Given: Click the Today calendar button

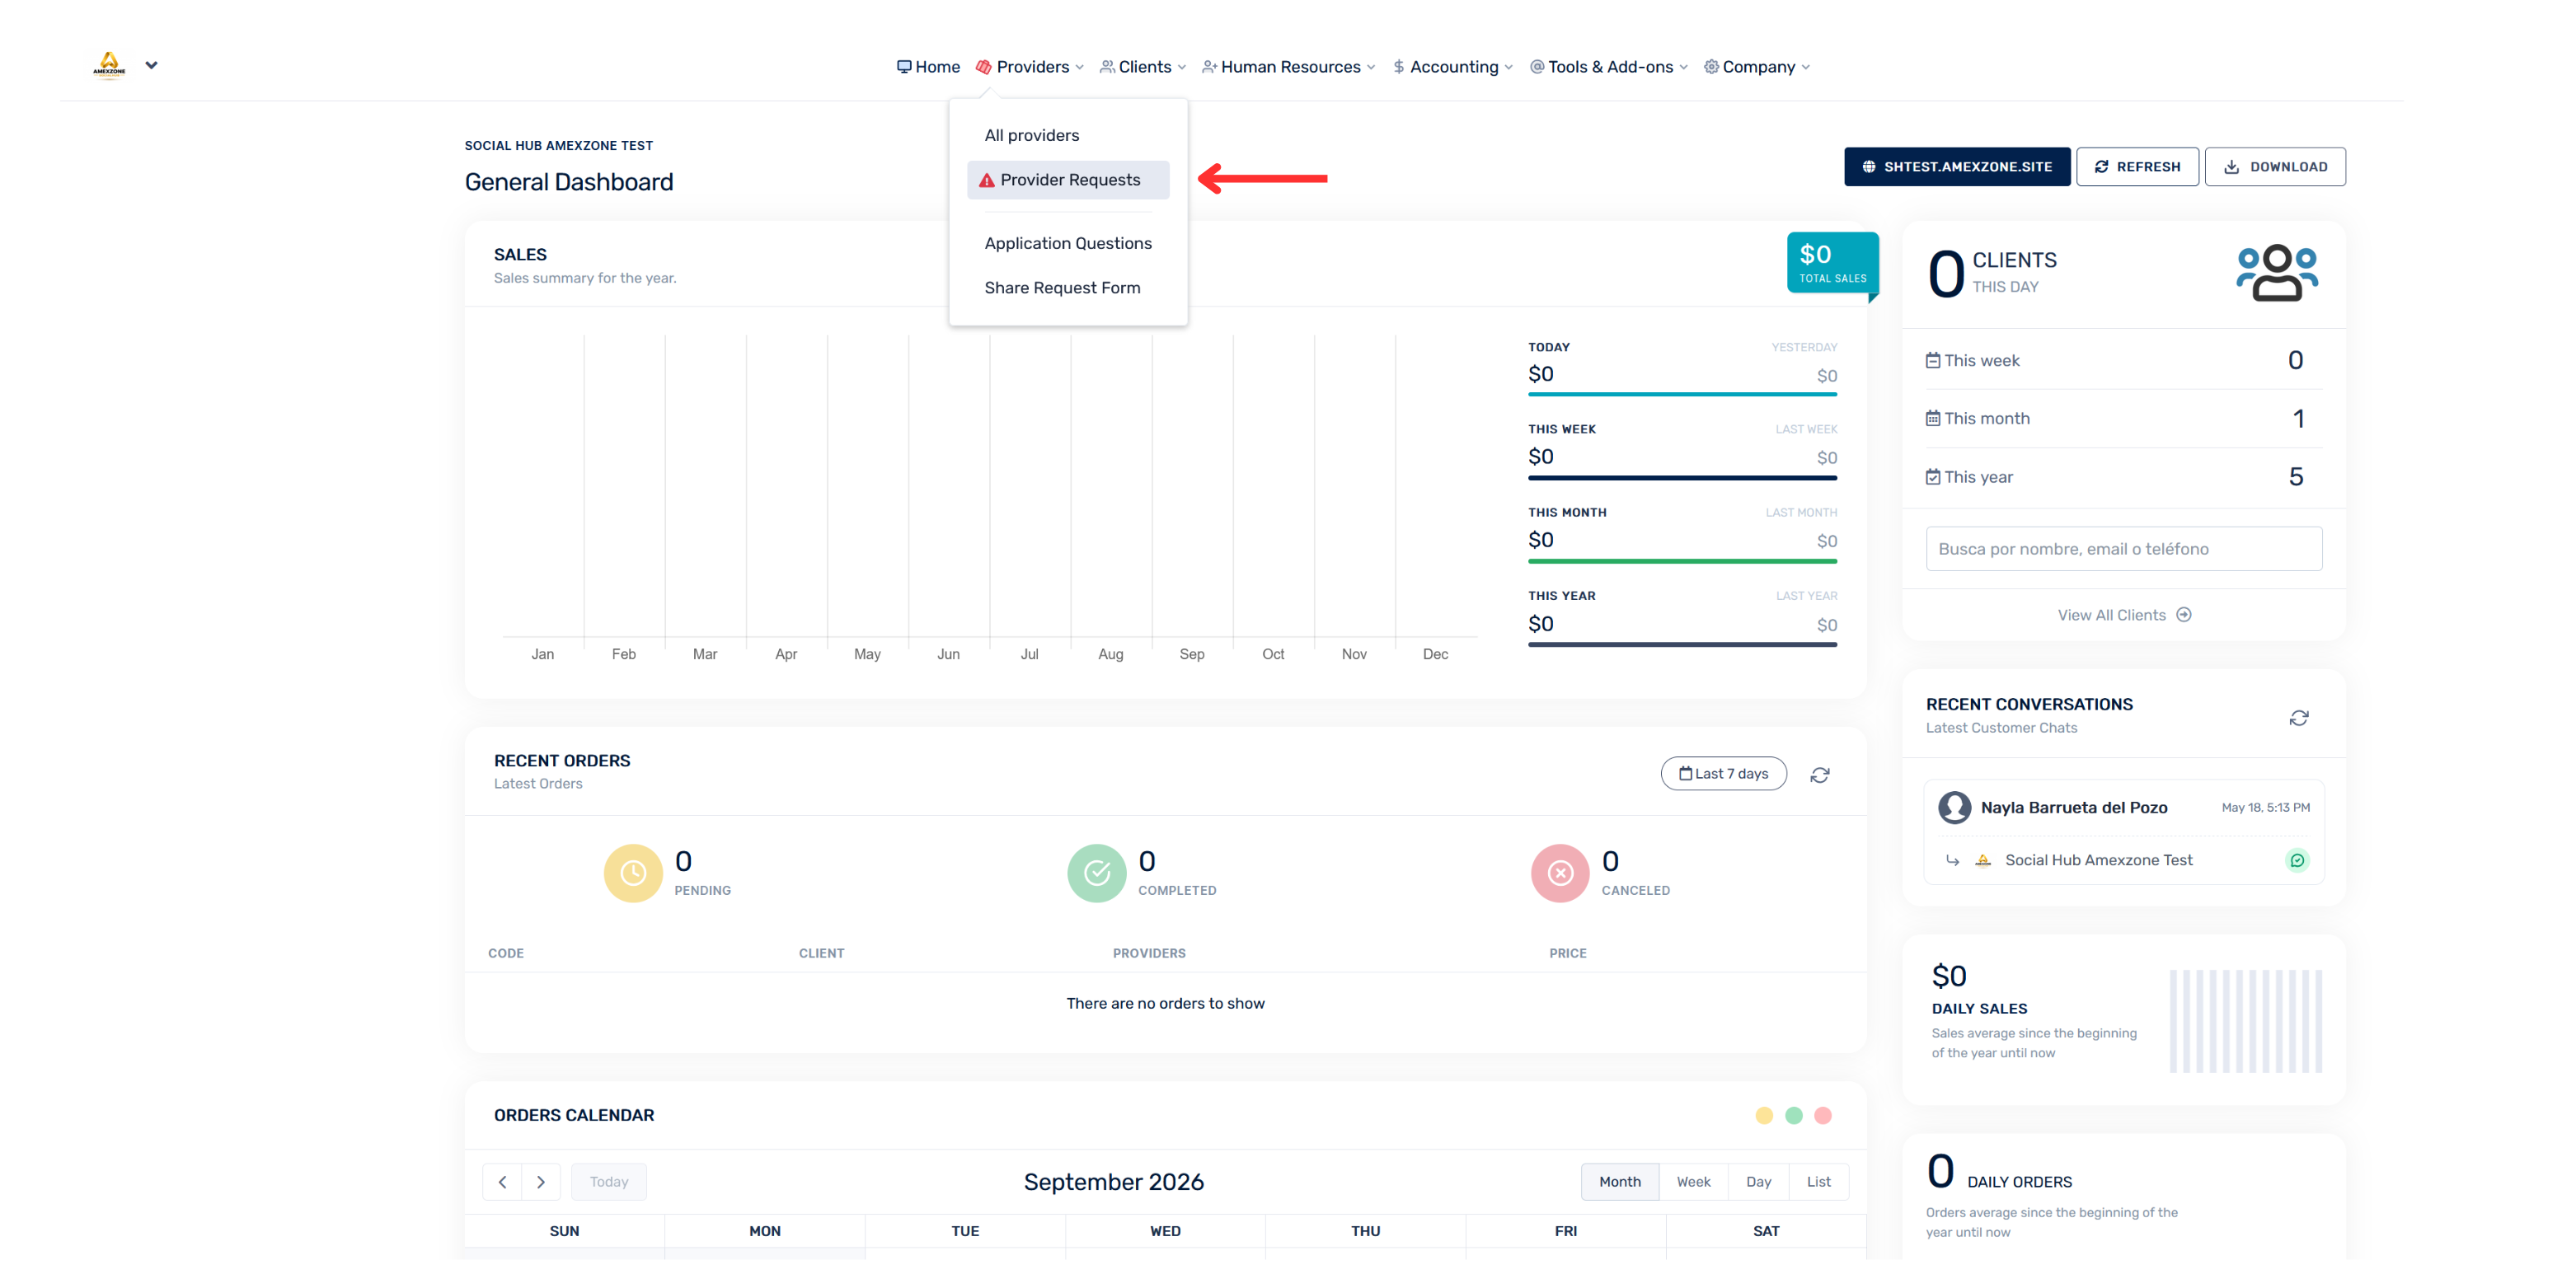Looking at the screenshot, I should pos(609,1182).
